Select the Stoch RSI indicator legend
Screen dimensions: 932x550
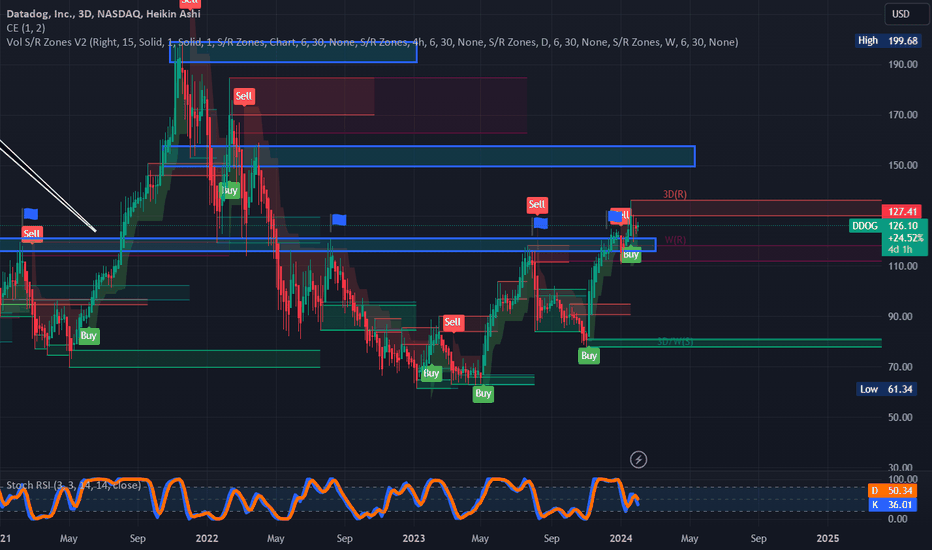(74, 485)
